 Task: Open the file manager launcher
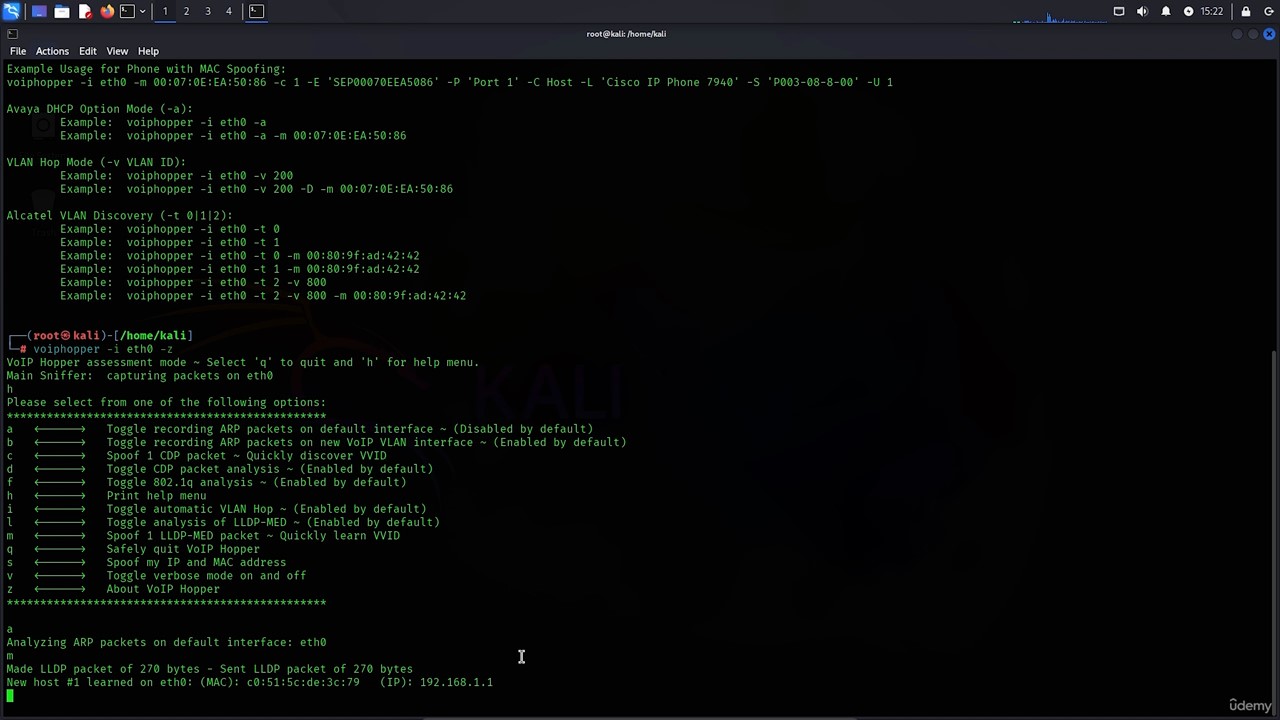point(62,11)
